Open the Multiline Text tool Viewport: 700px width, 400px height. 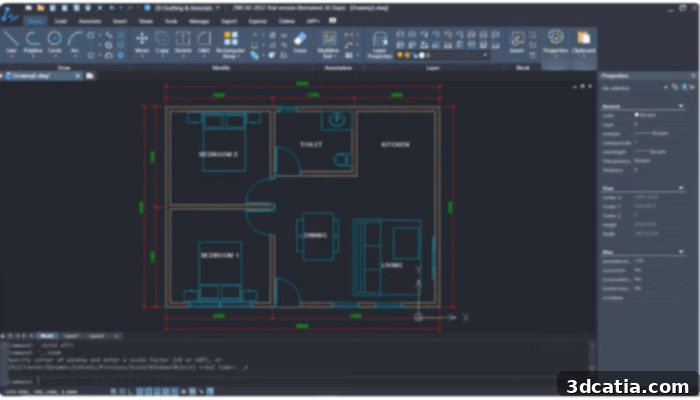point(329,44)
